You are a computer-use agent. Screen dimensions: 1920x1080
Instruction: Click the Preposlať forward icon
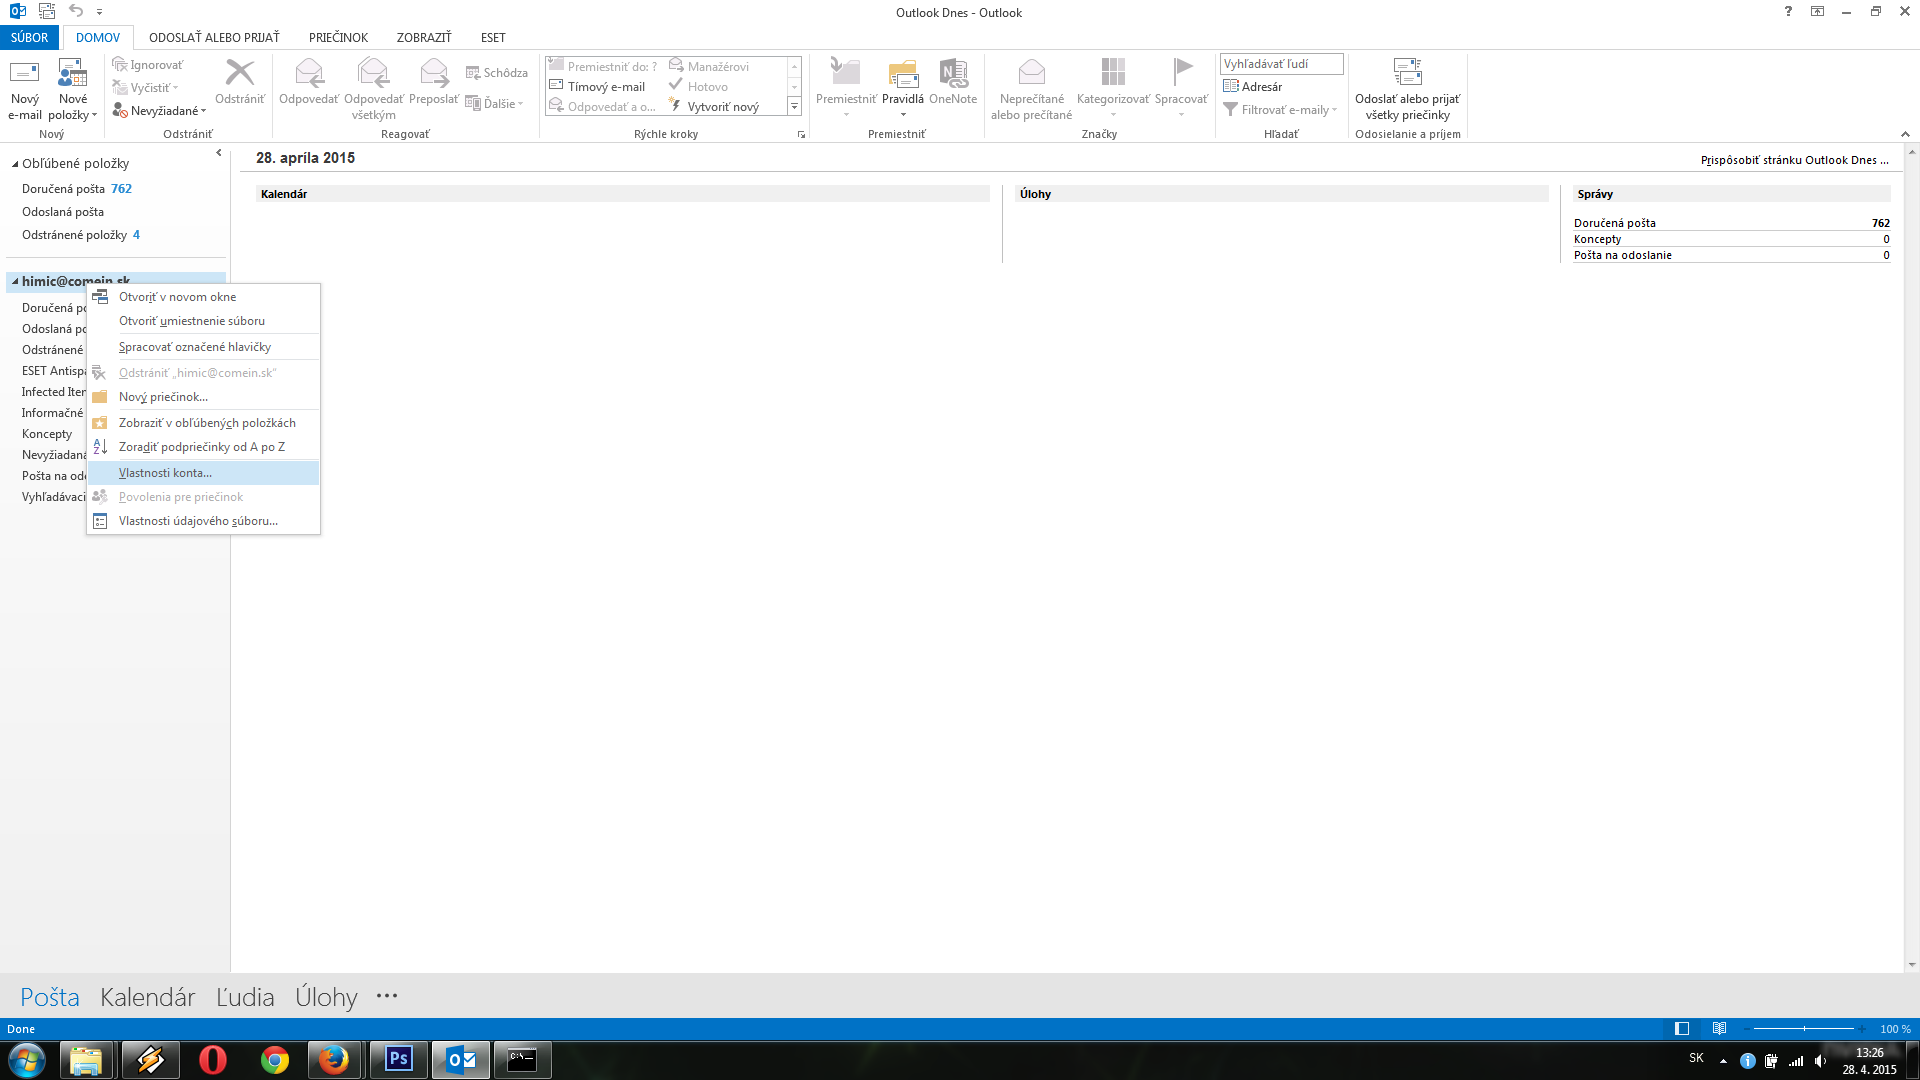point(434,73)
